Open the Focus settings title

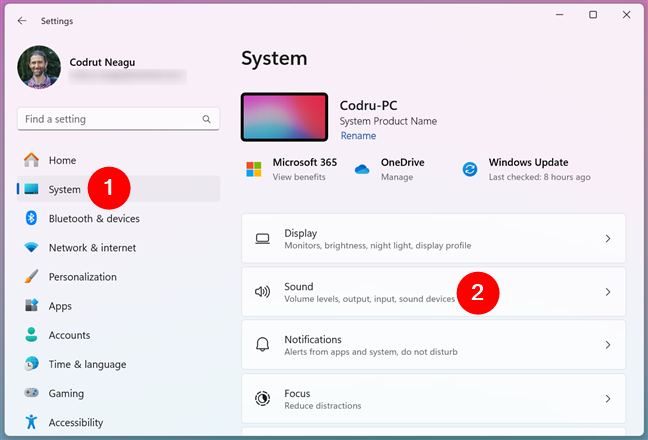(x=297, y=393)
